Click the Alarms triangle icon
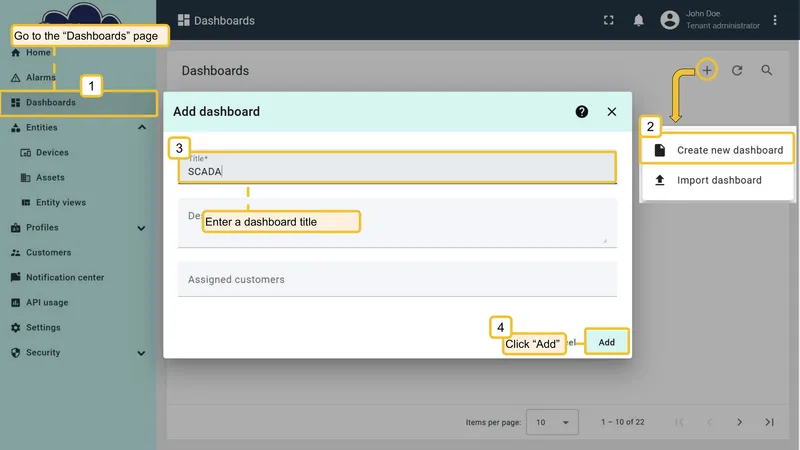Screen dimensions: 800x450 (16, 78)
